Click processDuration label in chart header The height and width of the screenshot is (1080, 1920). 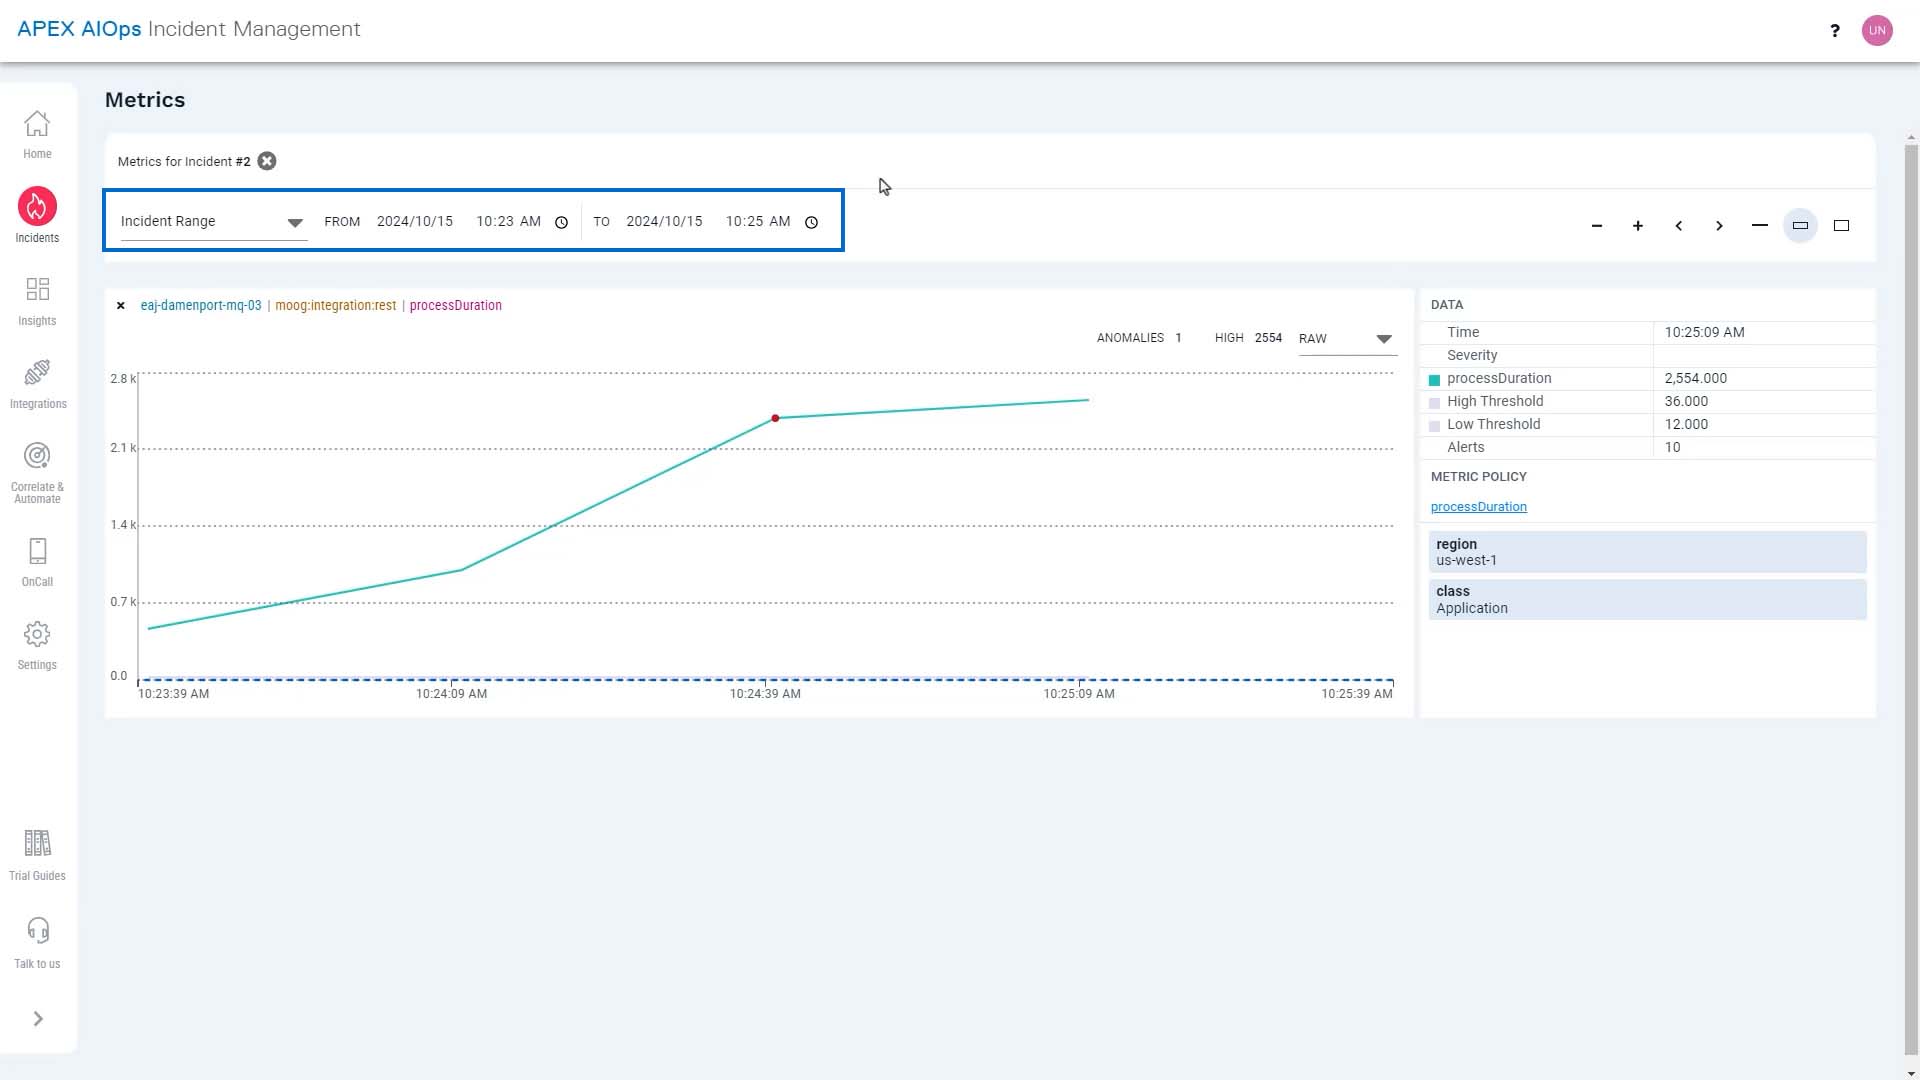point(456,306)
